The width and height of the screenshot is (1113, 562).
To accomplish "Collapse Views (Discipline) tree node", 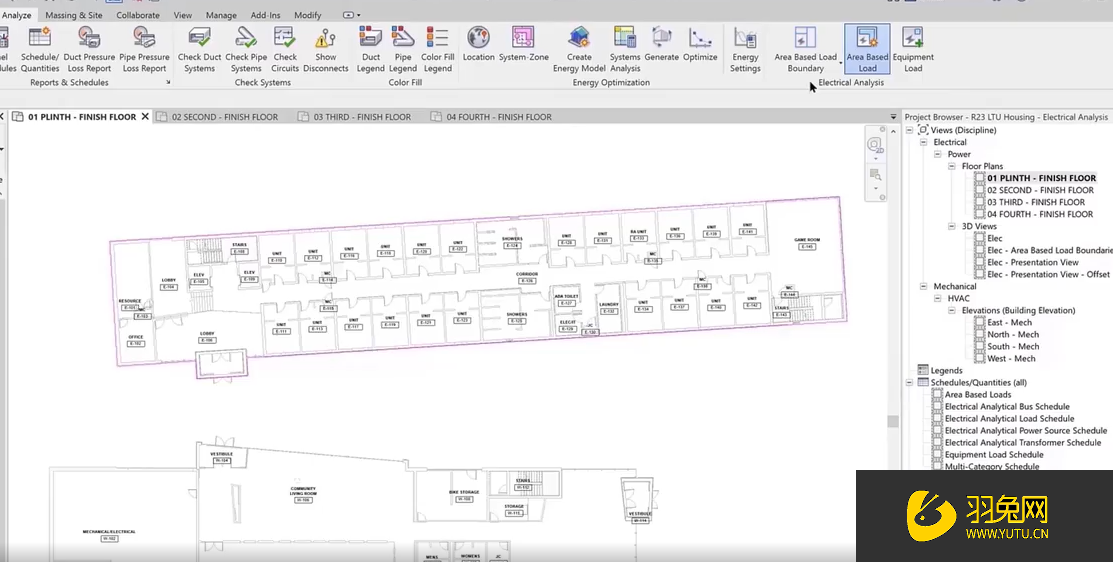I will click(x=909, y=130).
